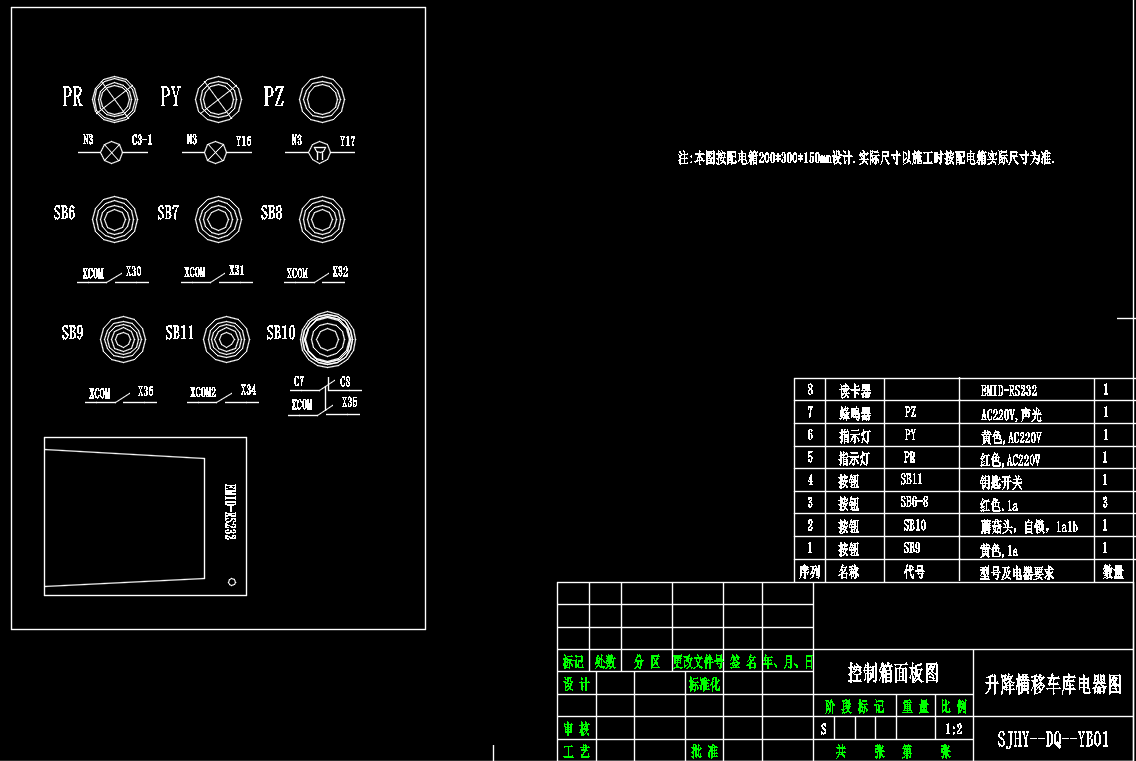1136x761 pixels.
Task: Click the 1:2 scale value cell
Action: [953, 729]
